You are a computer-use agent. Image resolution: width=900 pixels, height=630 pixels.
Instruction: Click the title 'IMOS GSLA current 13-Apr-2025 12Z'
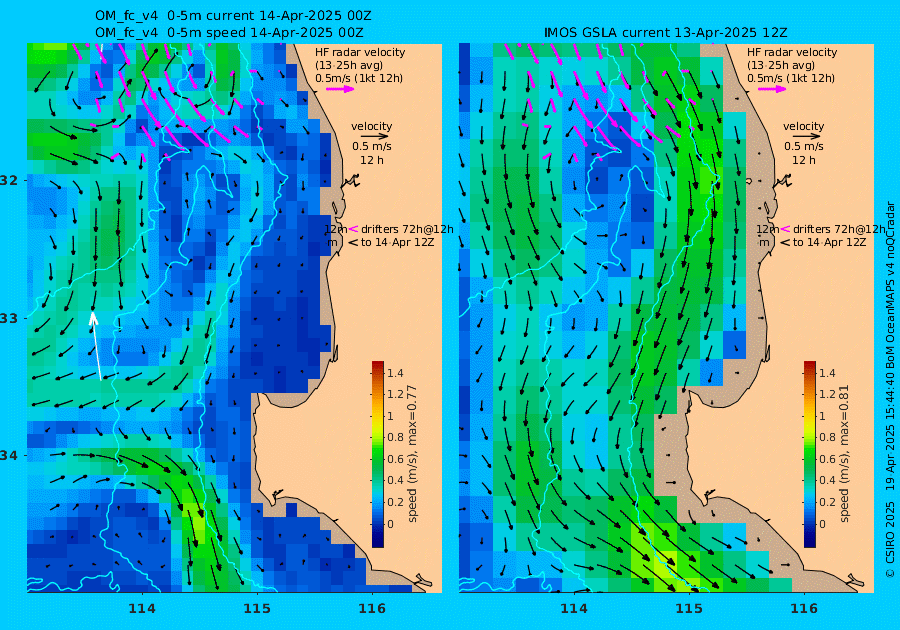click(666, 33)
